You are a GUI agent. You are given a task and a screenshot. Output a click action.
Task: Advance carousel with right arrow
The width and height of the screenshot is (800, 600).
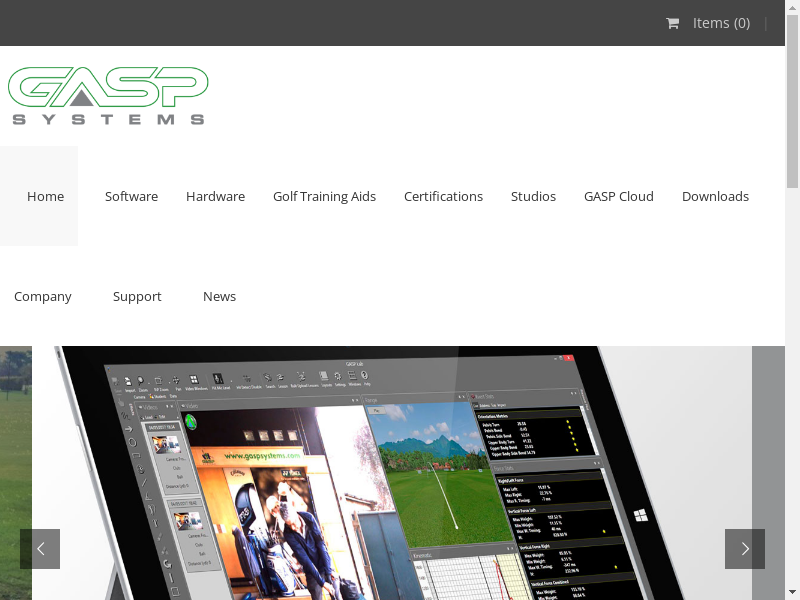[745, 549]
